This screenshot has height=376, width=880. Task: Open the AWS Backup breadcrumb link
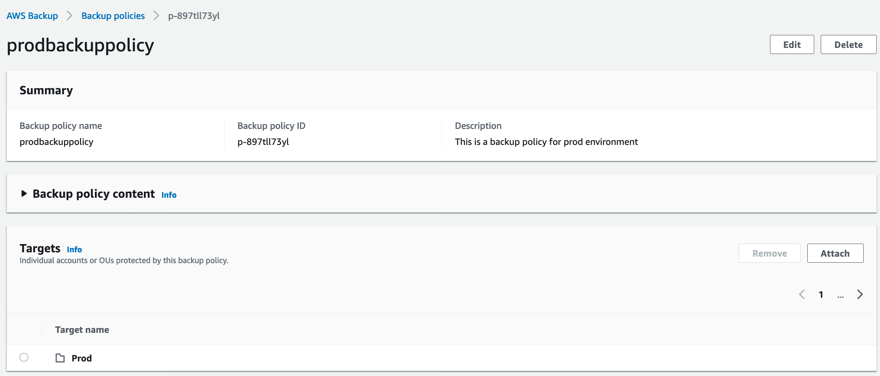tap(32, 16)
